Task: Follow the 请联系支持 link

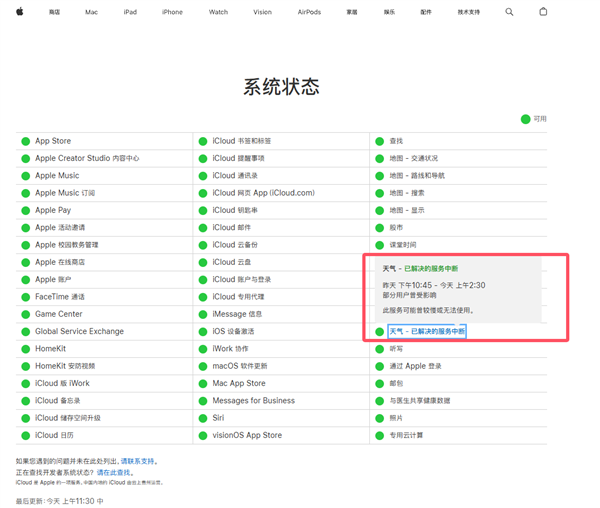Action: (x=138, y=461)
